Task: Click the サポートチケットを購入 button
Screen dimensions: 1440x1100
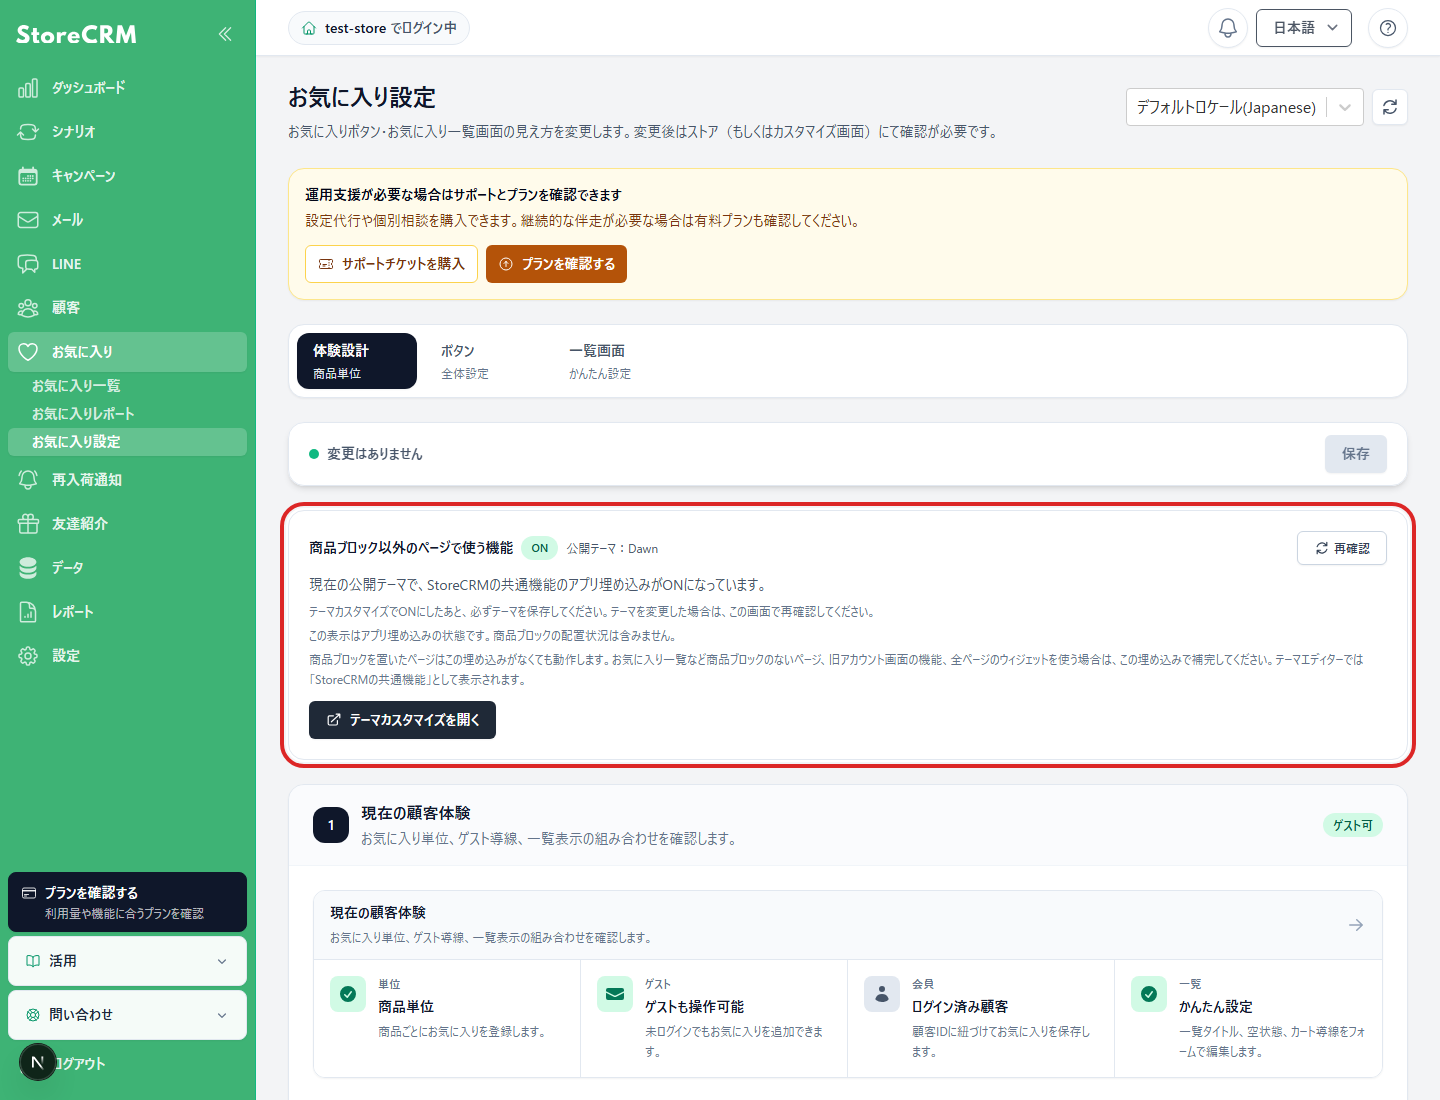Action: pos(391,264)
